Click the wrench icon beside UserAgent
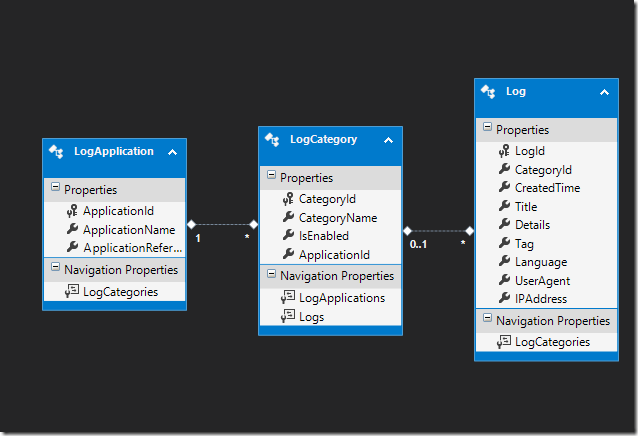Viewport: 638px width, 436px height. click(503, 281)
